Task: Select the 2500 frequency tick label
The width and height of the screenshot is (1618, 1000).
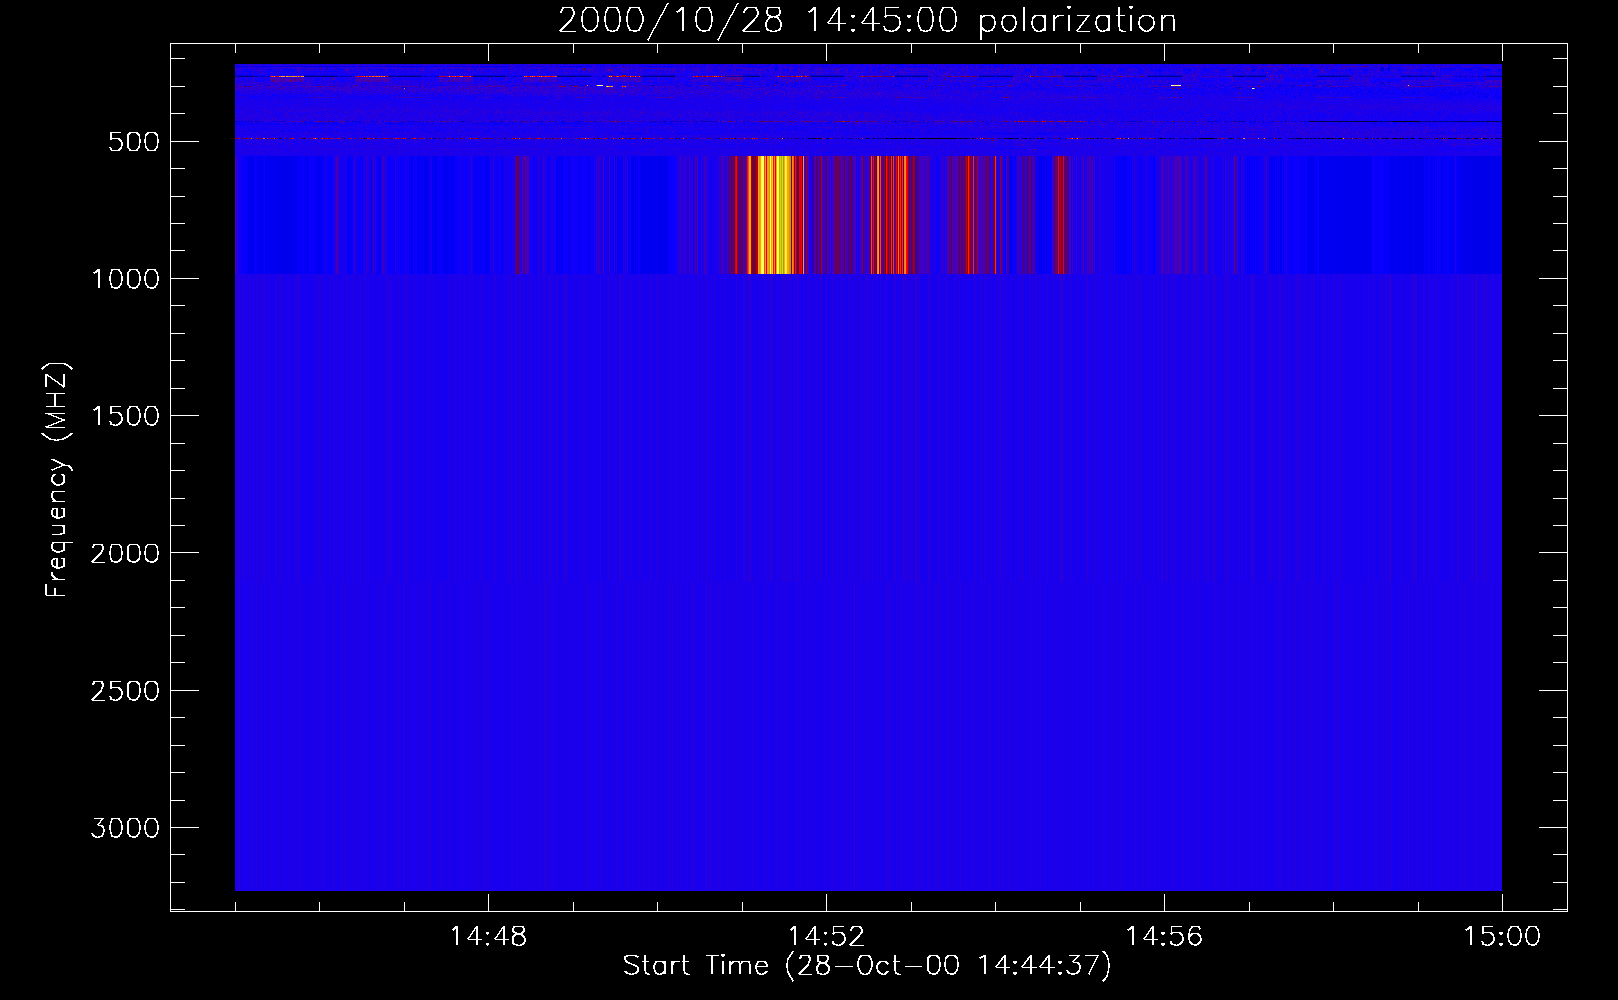Action: click(125, 691)
